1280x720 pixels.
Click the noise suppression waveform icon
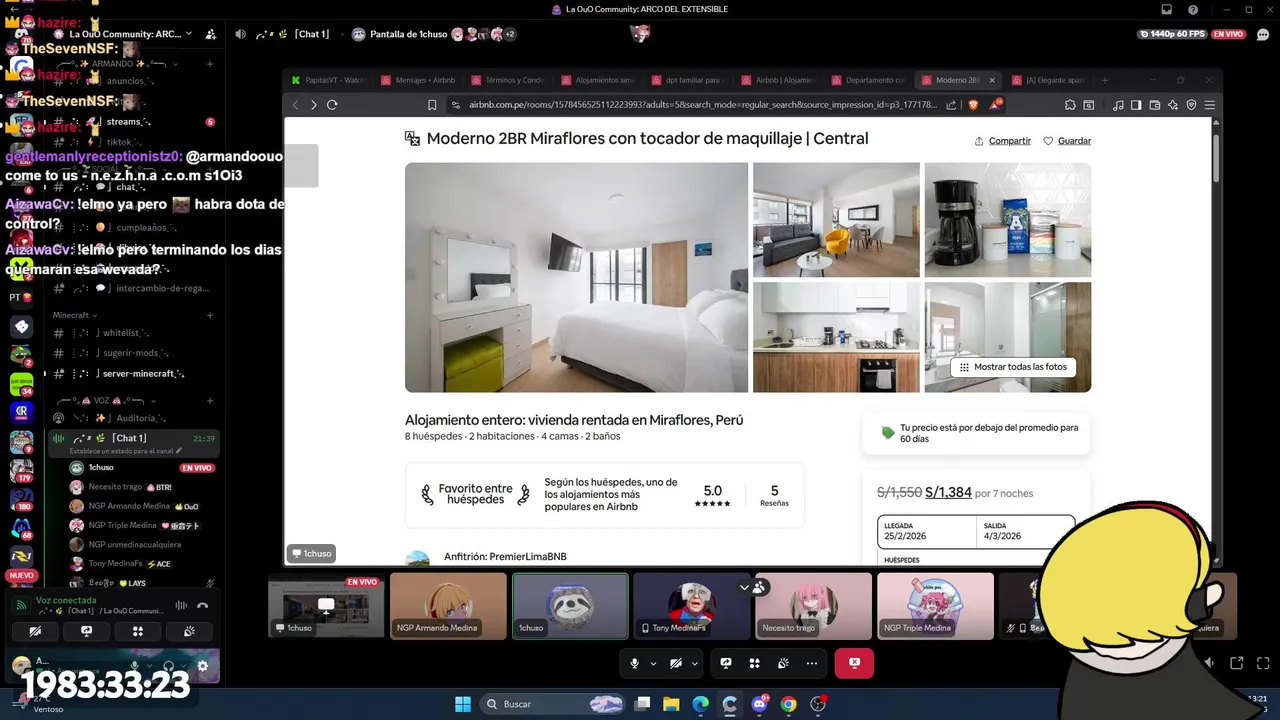click(x=181, y=605)
